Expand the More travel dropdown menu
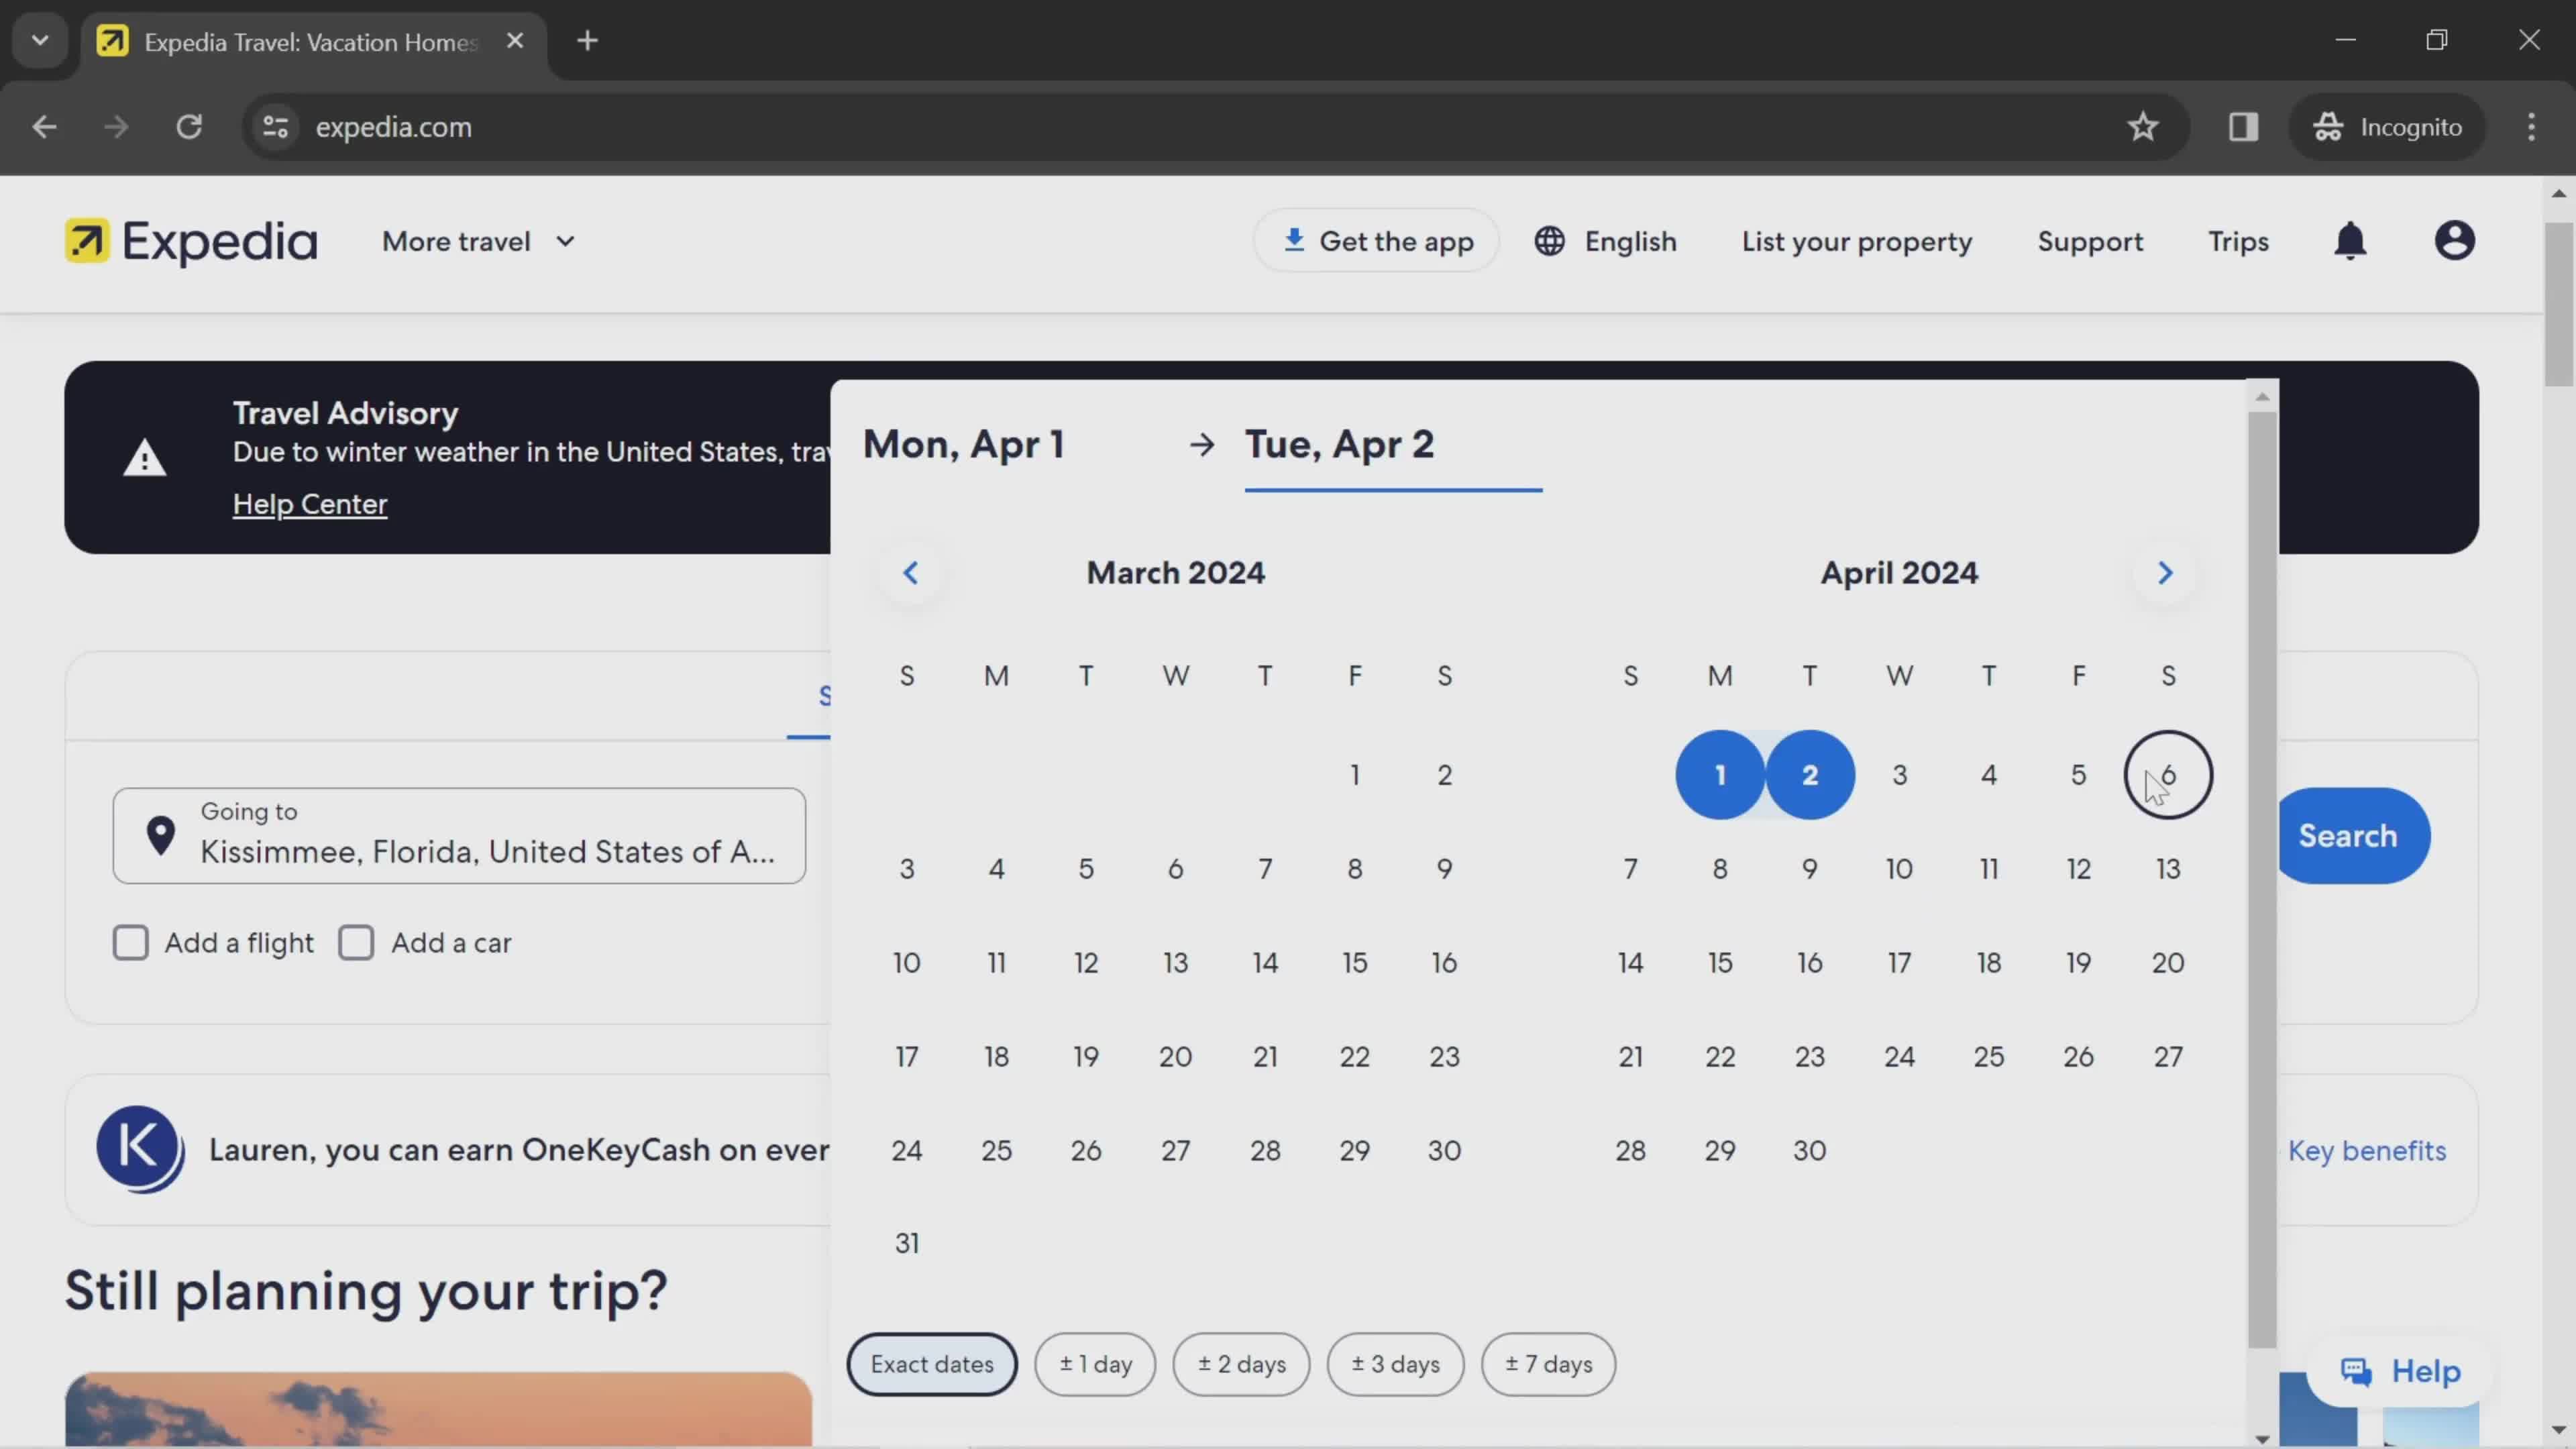The width and height of the screenshot is (2576, 1449). coord(478,242)
